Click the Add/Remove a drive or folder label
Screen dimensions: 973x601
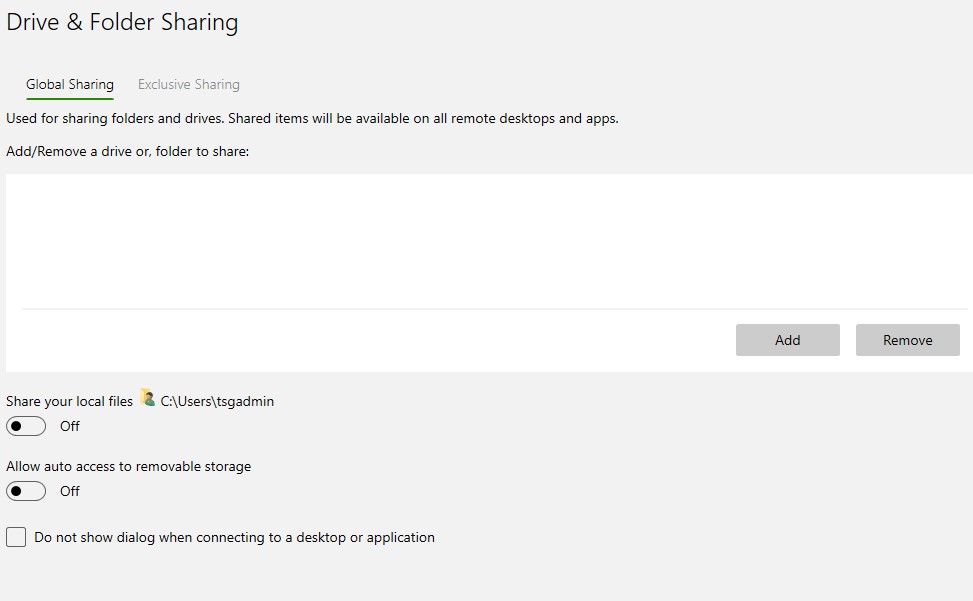(x=127, y=152)
